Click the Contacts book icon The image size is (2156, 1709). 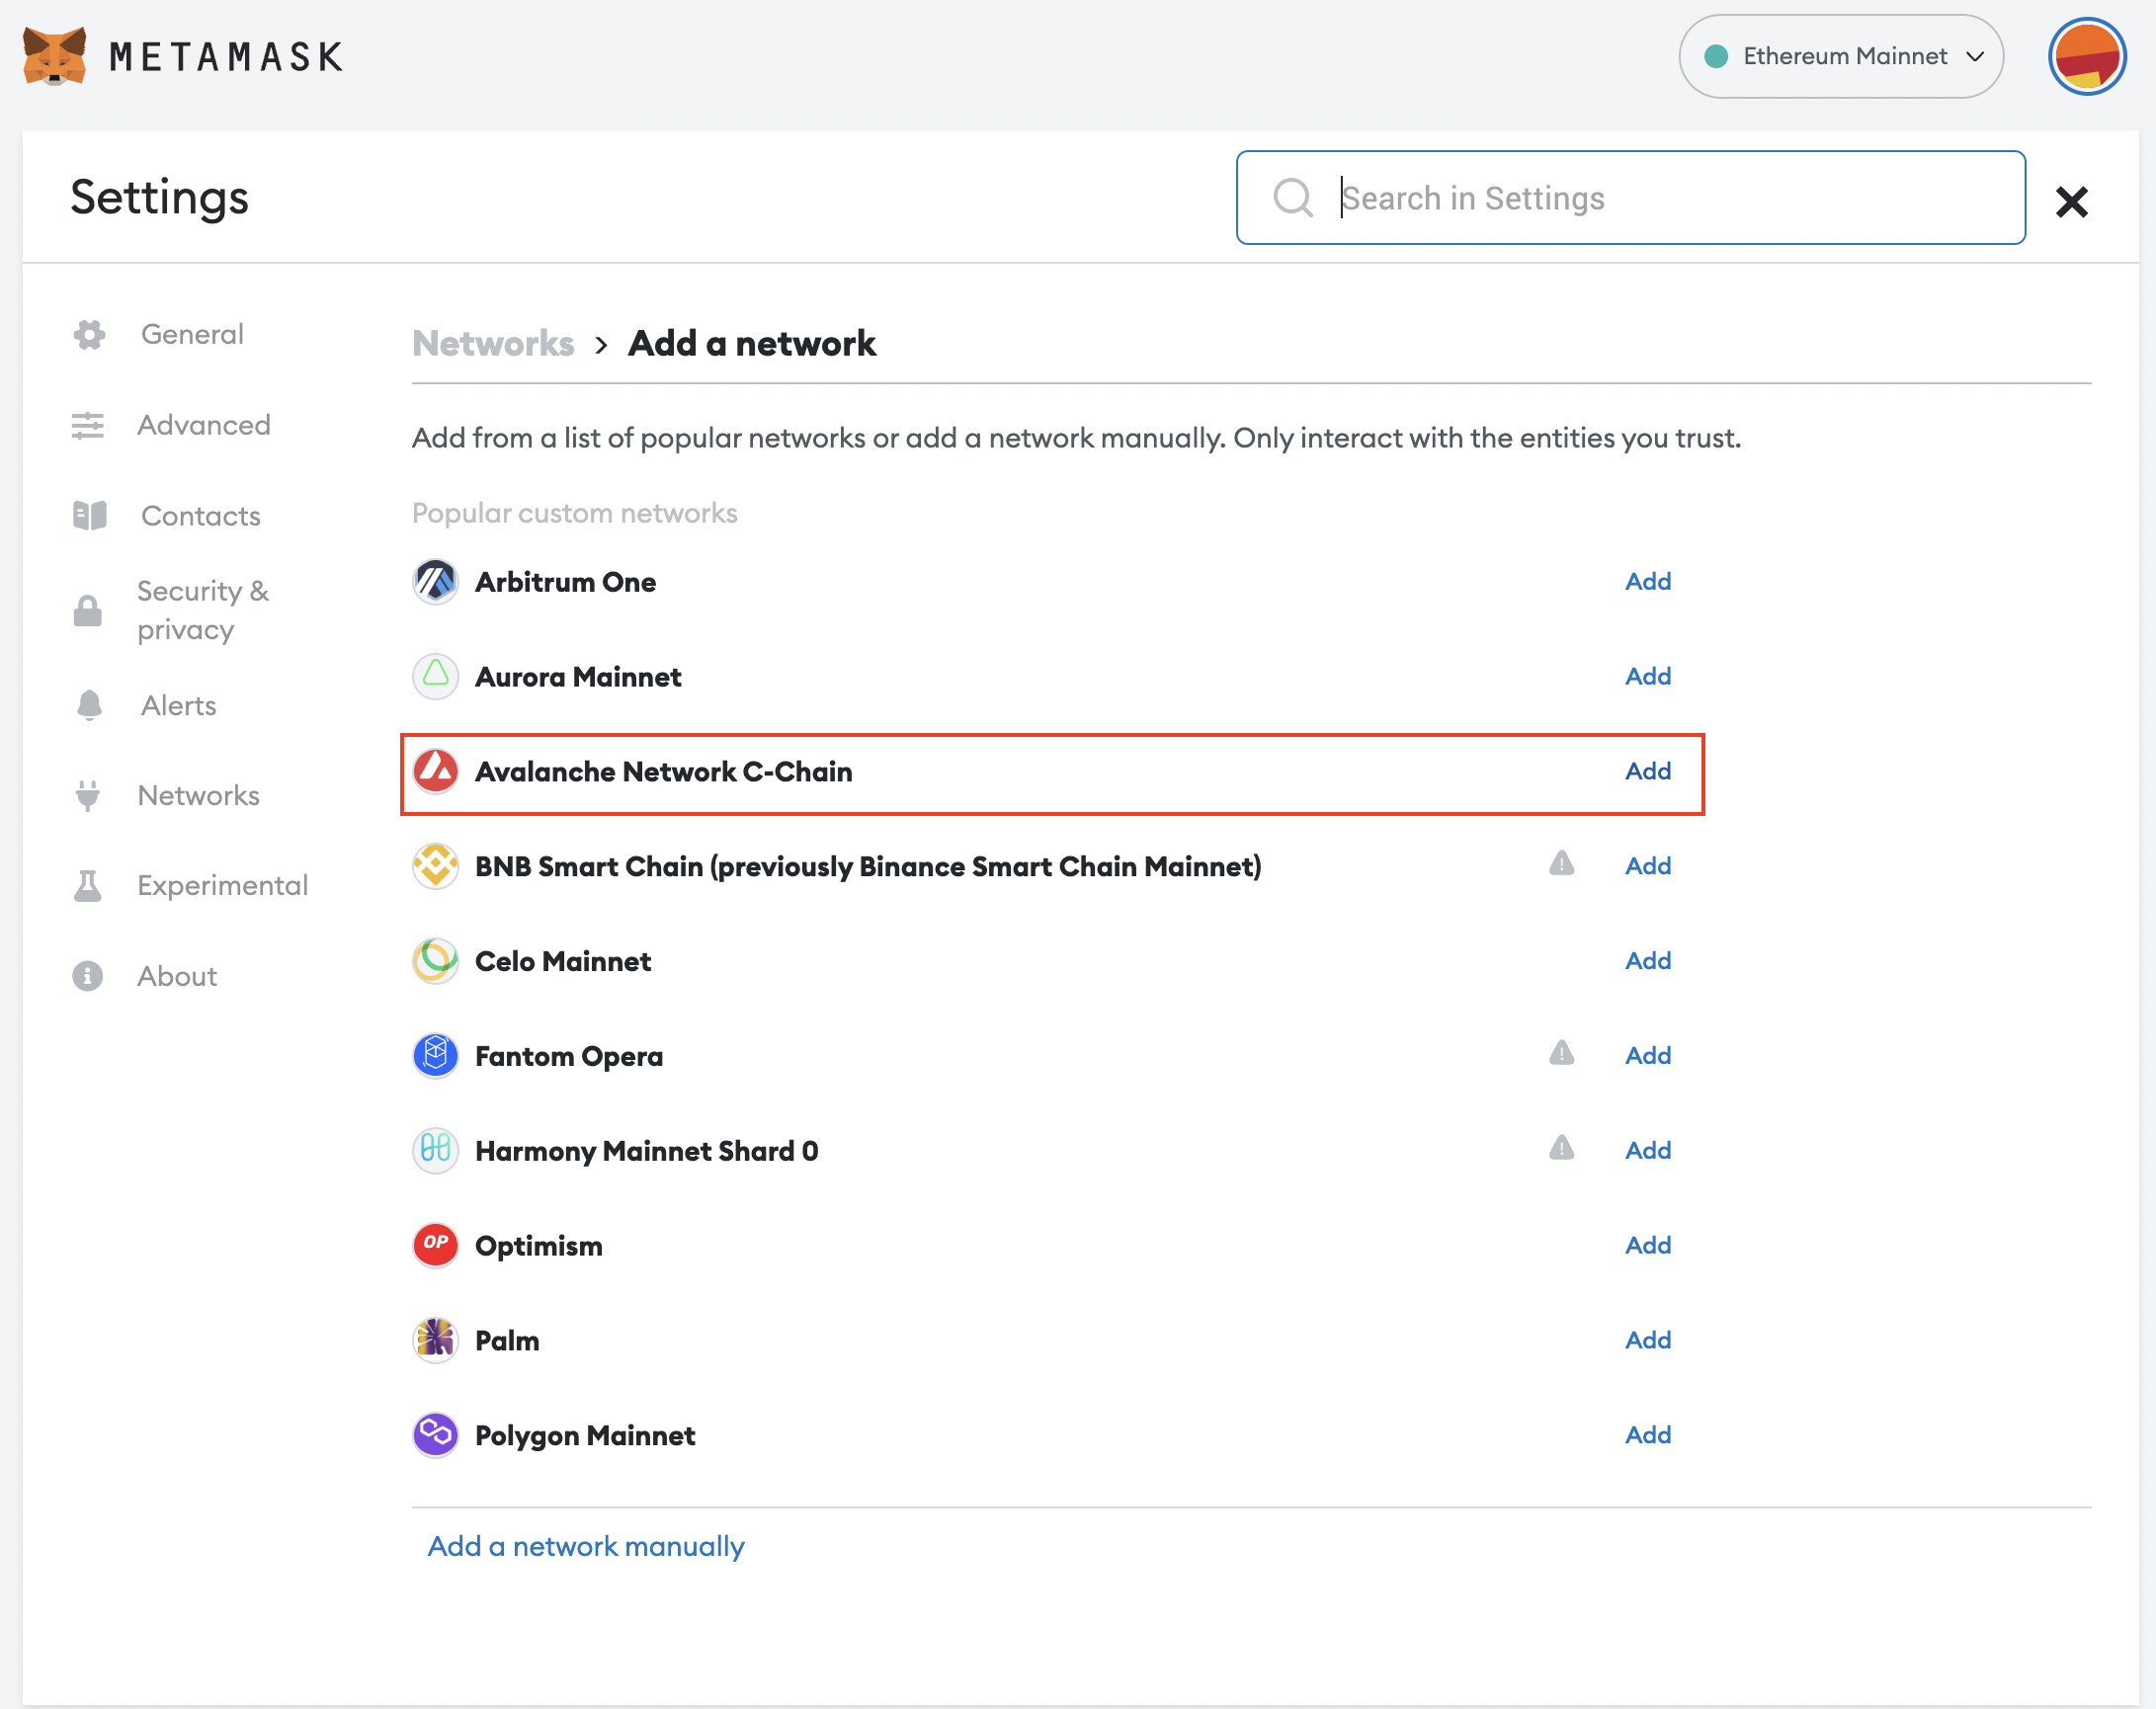(89, 516)
